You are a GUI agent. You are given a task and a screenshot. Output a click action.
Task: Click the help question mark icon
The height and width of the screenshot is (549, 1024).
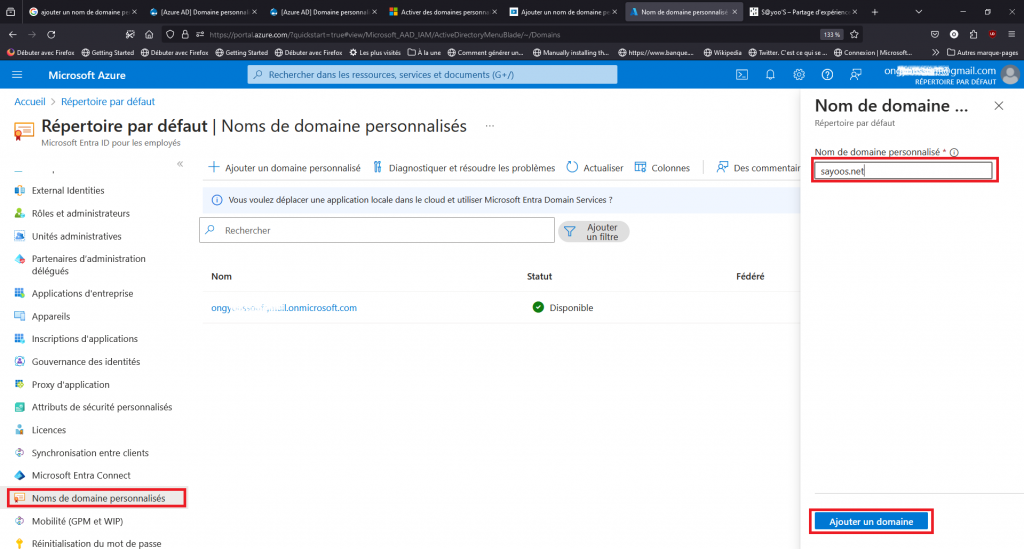point(827,75)
